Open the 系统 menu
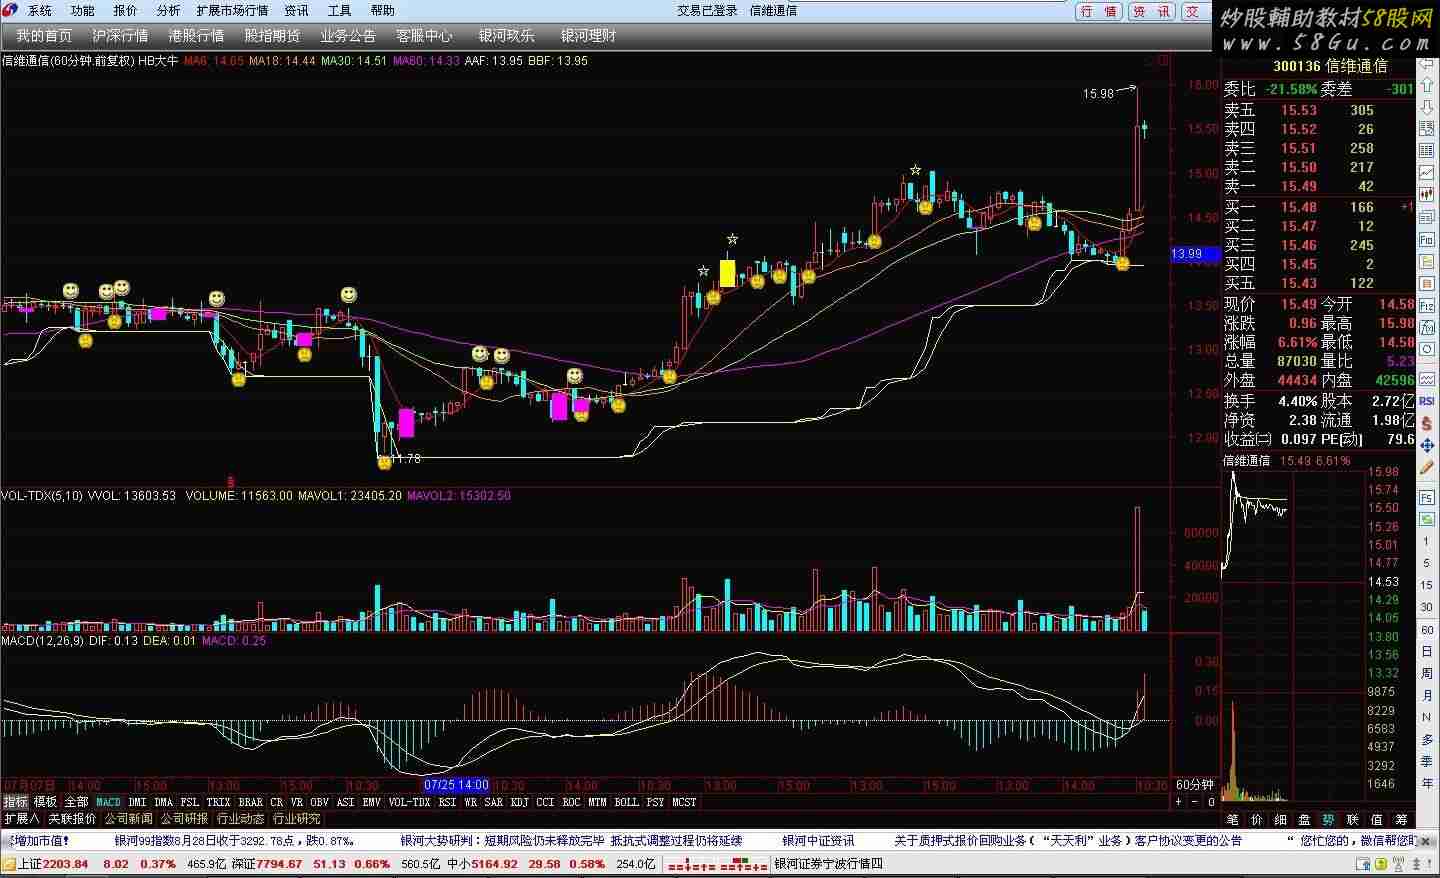This screenshot has width=1440, height=878. [40, 11]
